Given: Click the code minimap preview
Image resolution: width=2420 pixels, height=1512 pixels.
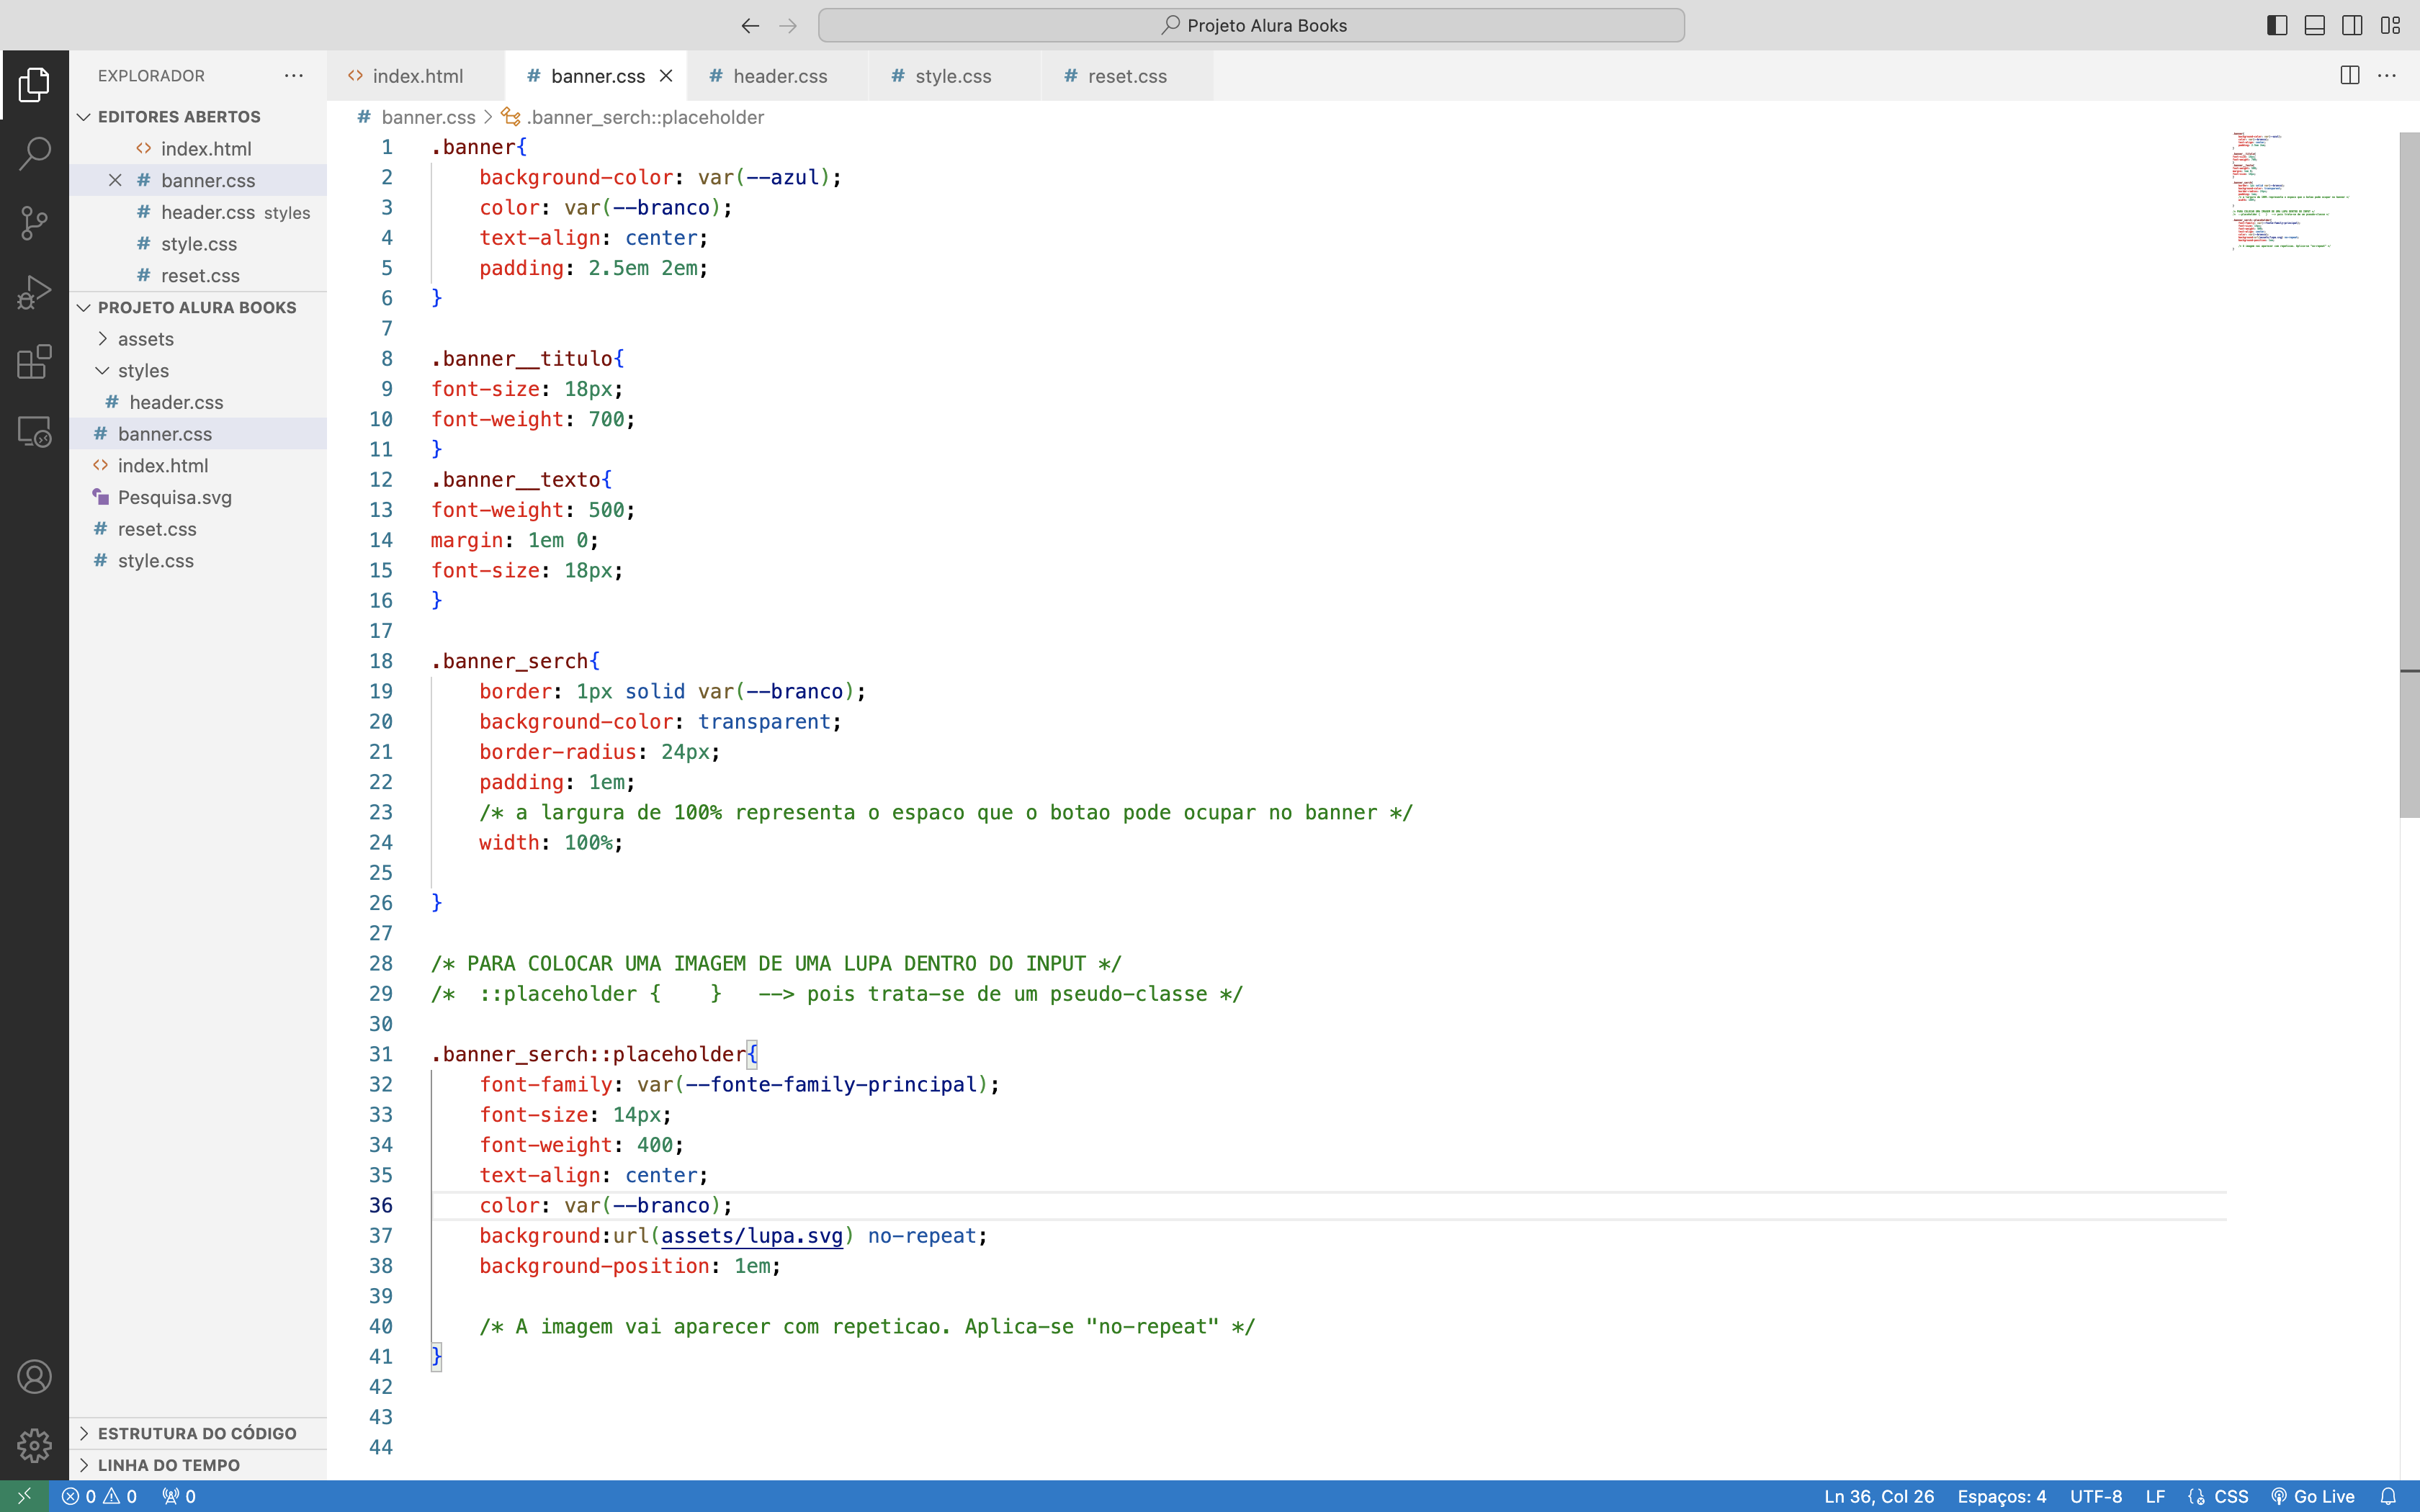Looking at the screenshot, I should [x=2290, y=190].
